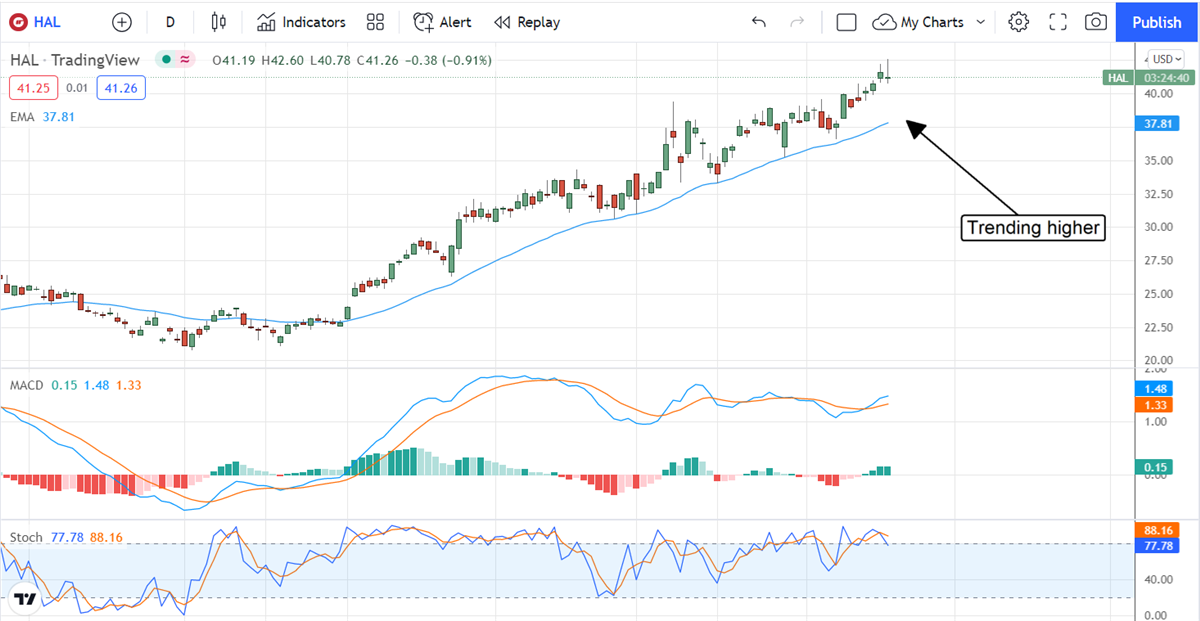Enter fullscreen mode
The width and height of the screenshot is (1200, 621).
[1058, 22]
